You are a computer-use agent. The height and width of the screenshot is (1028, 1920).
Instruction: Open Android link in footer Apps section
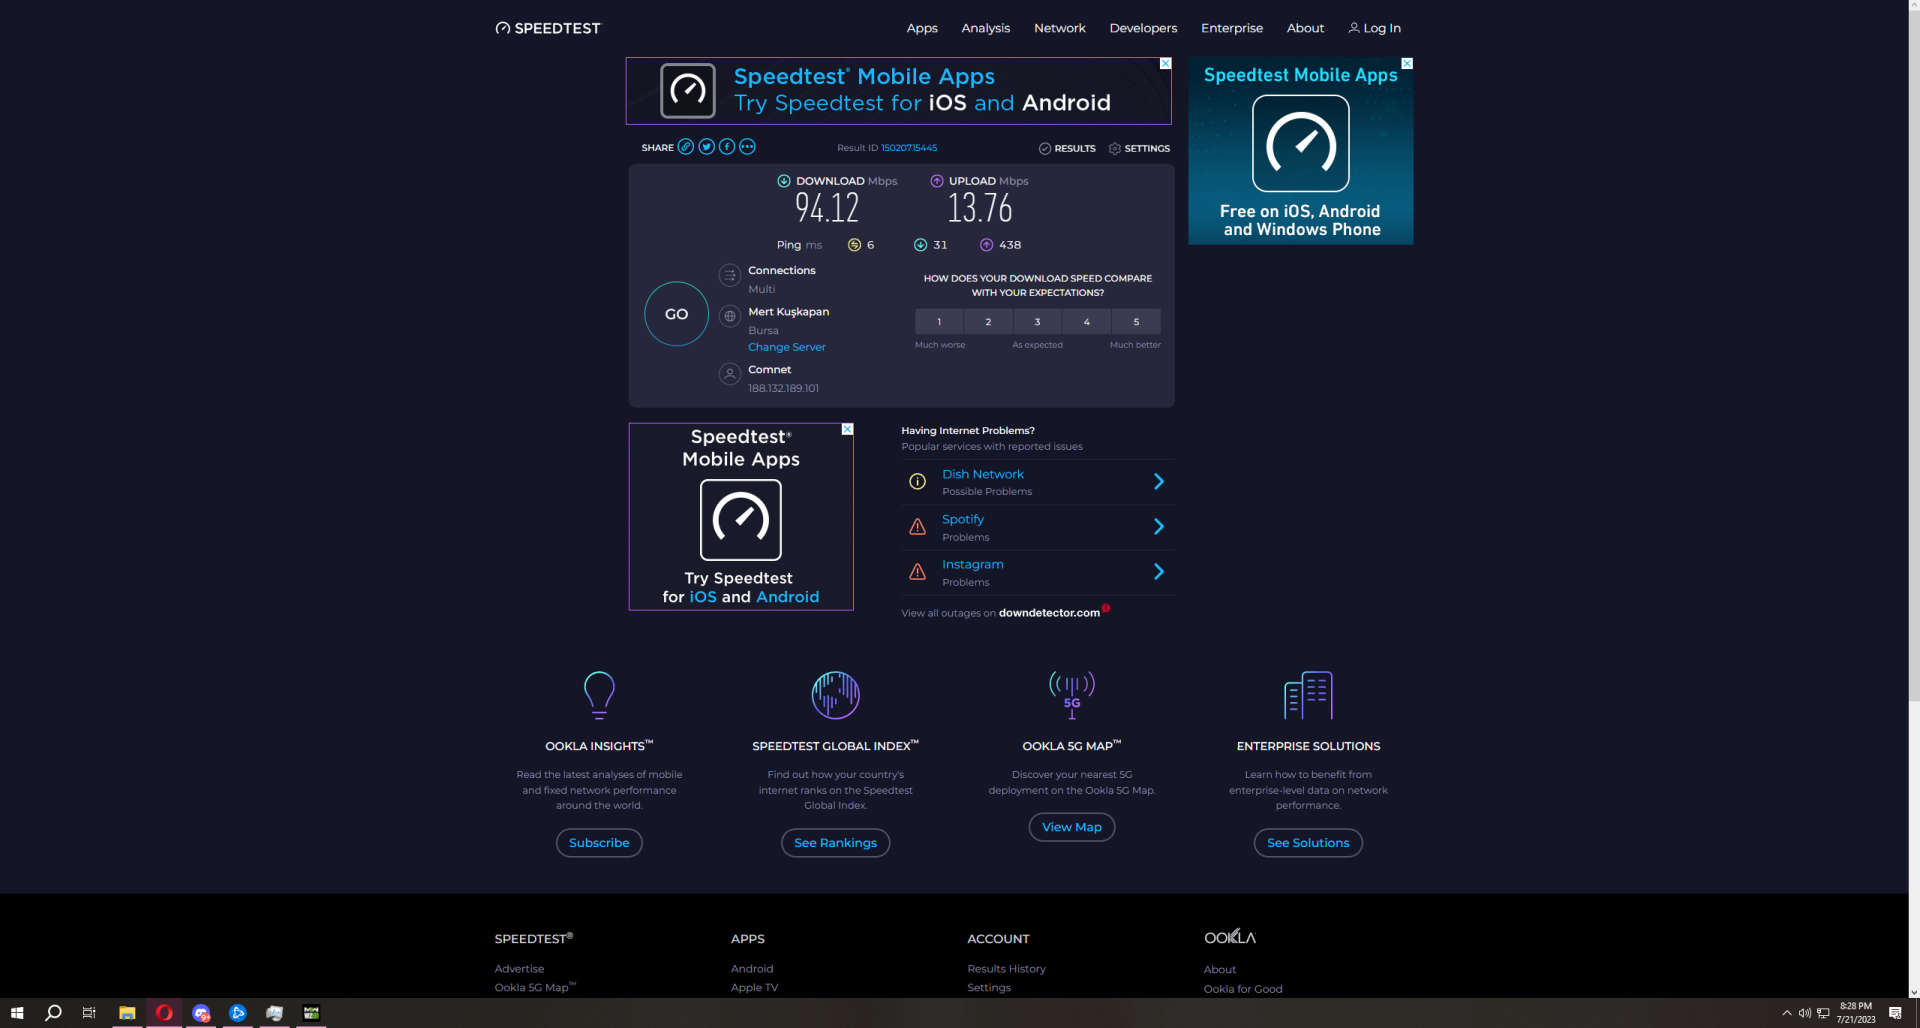click(752, 969)
